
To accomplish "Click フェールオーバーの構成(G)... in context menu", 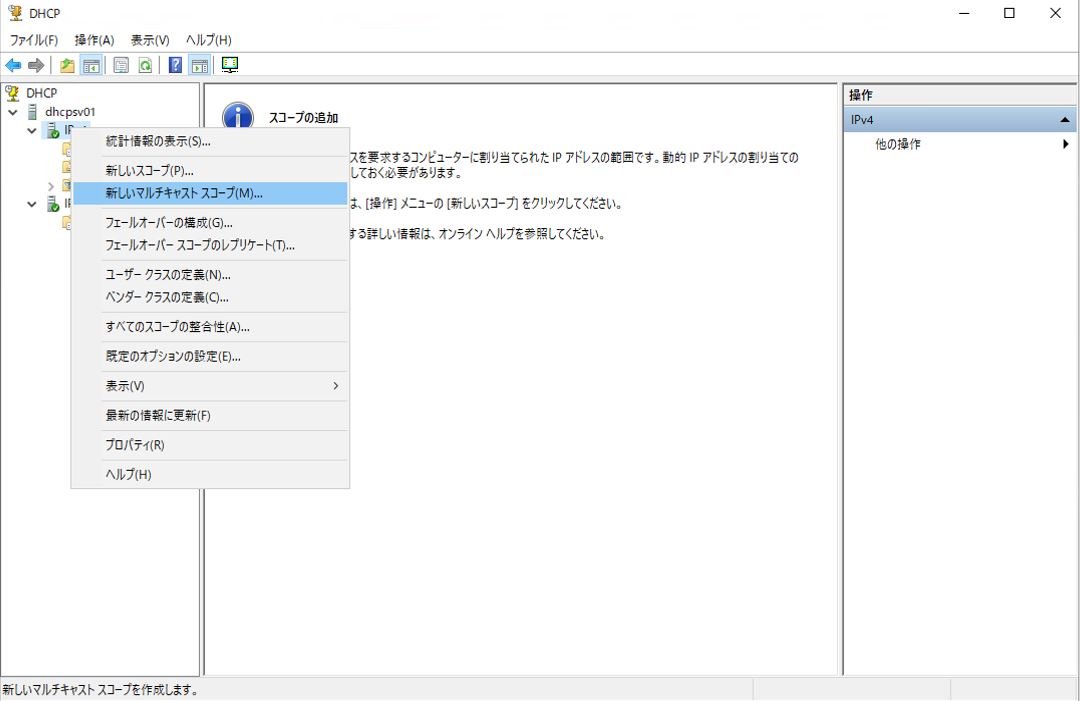I will pos(168,223).
